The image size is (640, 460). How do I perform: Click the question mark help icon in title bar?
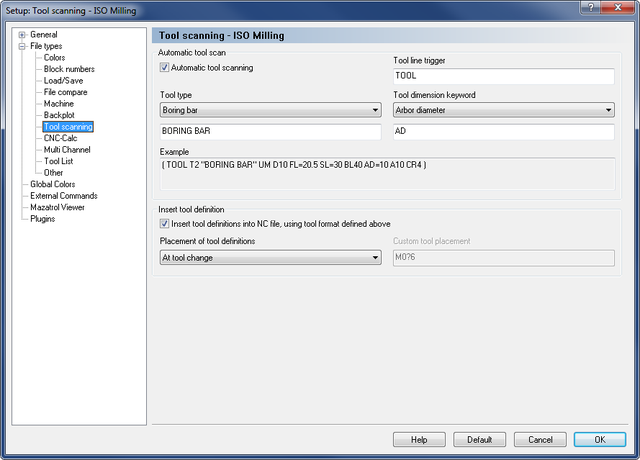590,7
